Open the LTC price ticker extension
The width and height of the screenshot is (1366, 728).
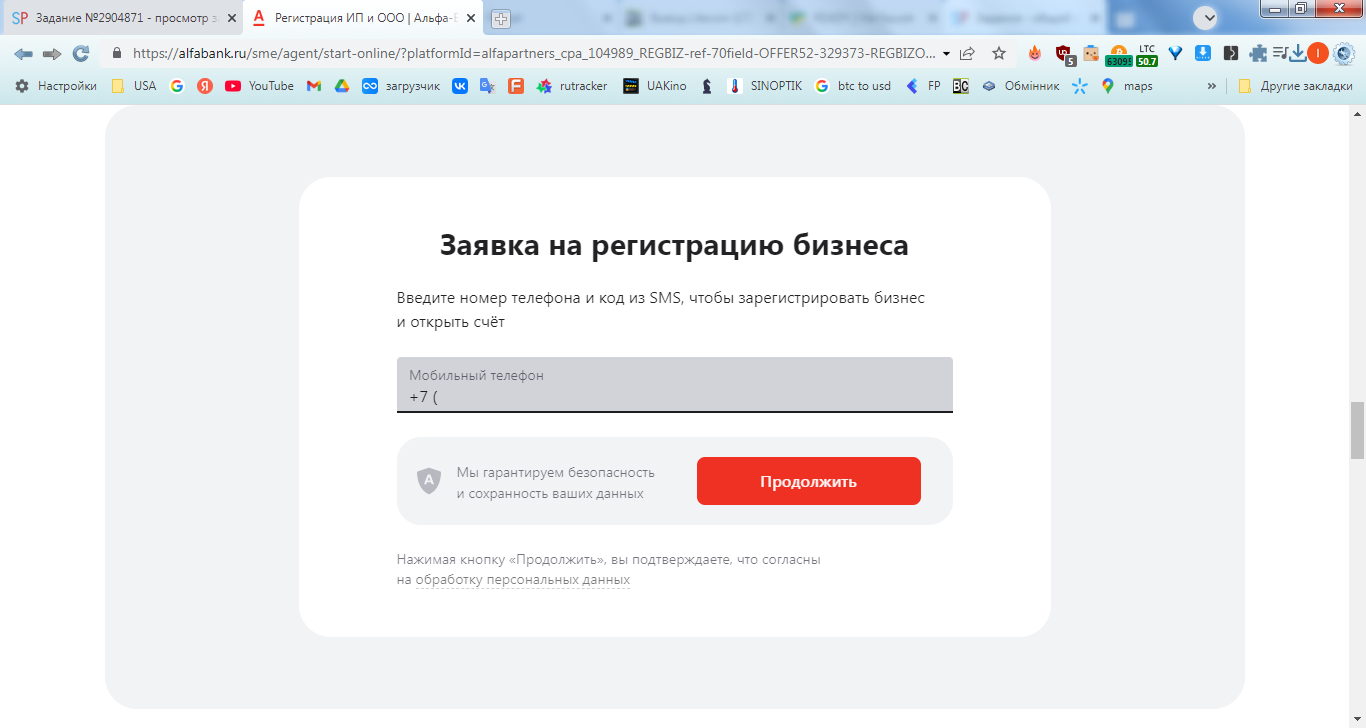(x=1146, y=55)
